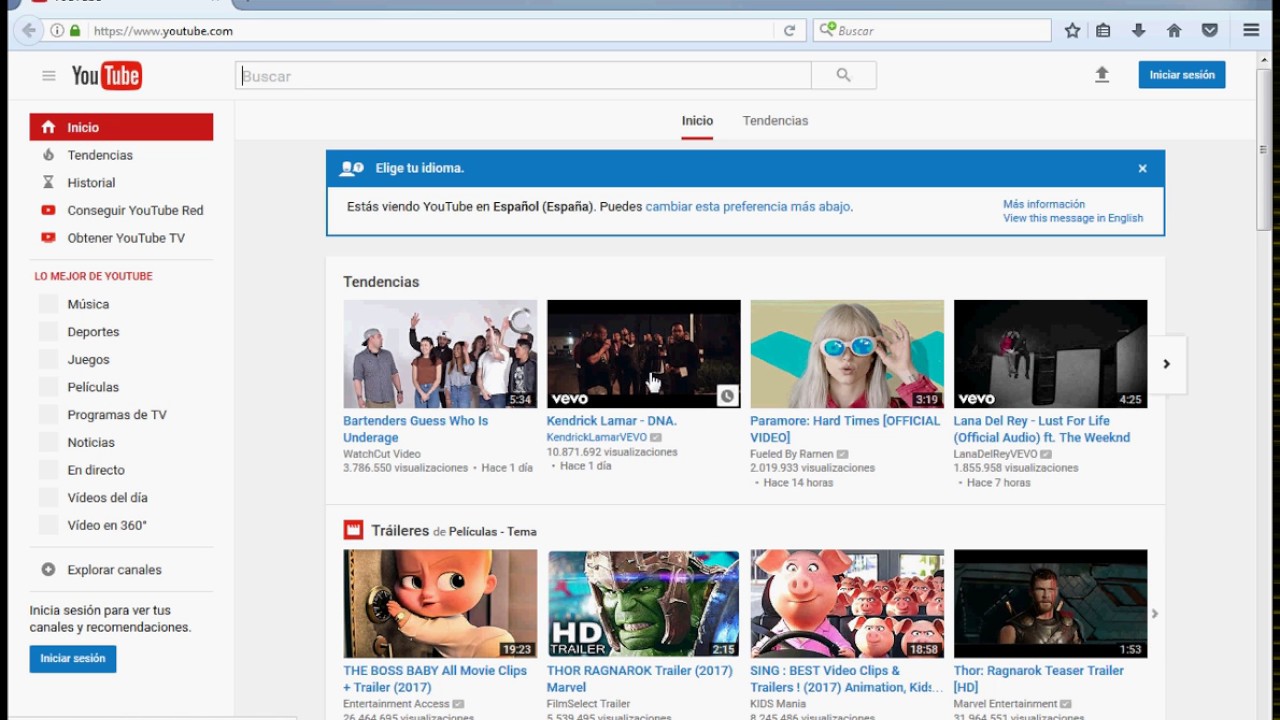Open Paramore Hard Times video thumbnail

pyautogui.click(x=847, y=354)
